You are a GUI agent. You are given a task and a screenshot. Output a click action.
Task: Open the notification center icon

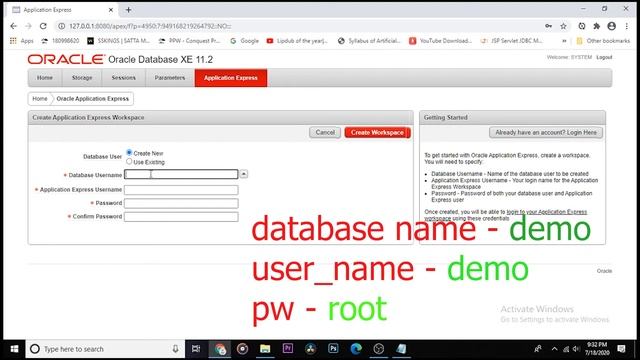pyautogui.click(x=621, y=349)
